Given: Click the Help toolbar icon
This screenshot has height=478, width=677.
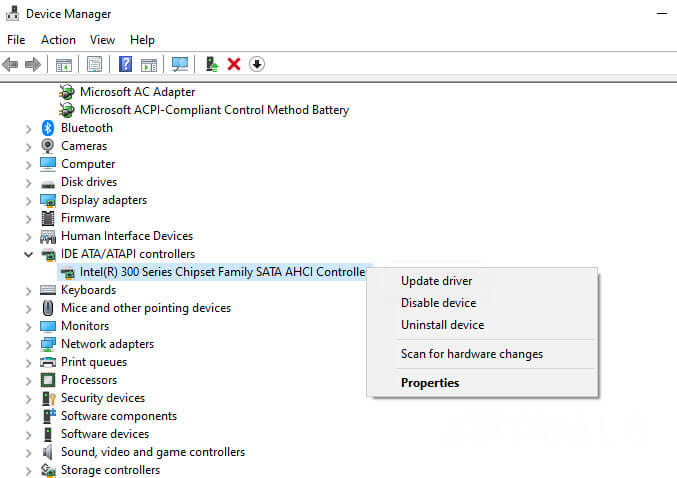Looking at the screenshot, I should 125,64.
